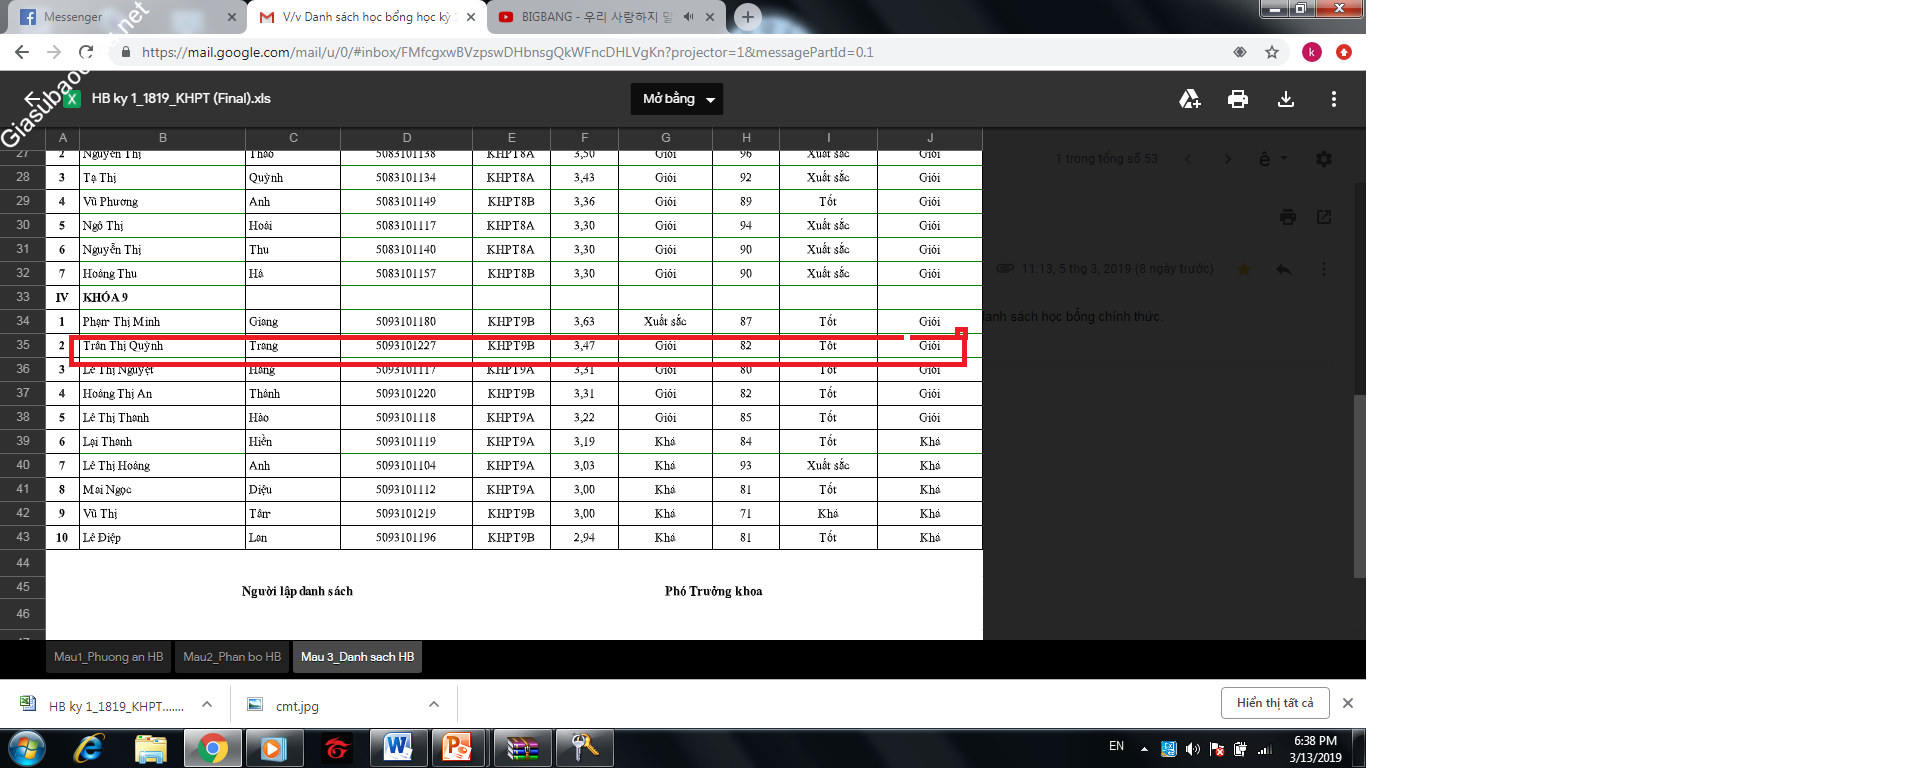Download the HB ky 1_1819_KHPT file
This screenshot has width=1918, height=768.
(x=1286, y=99)
